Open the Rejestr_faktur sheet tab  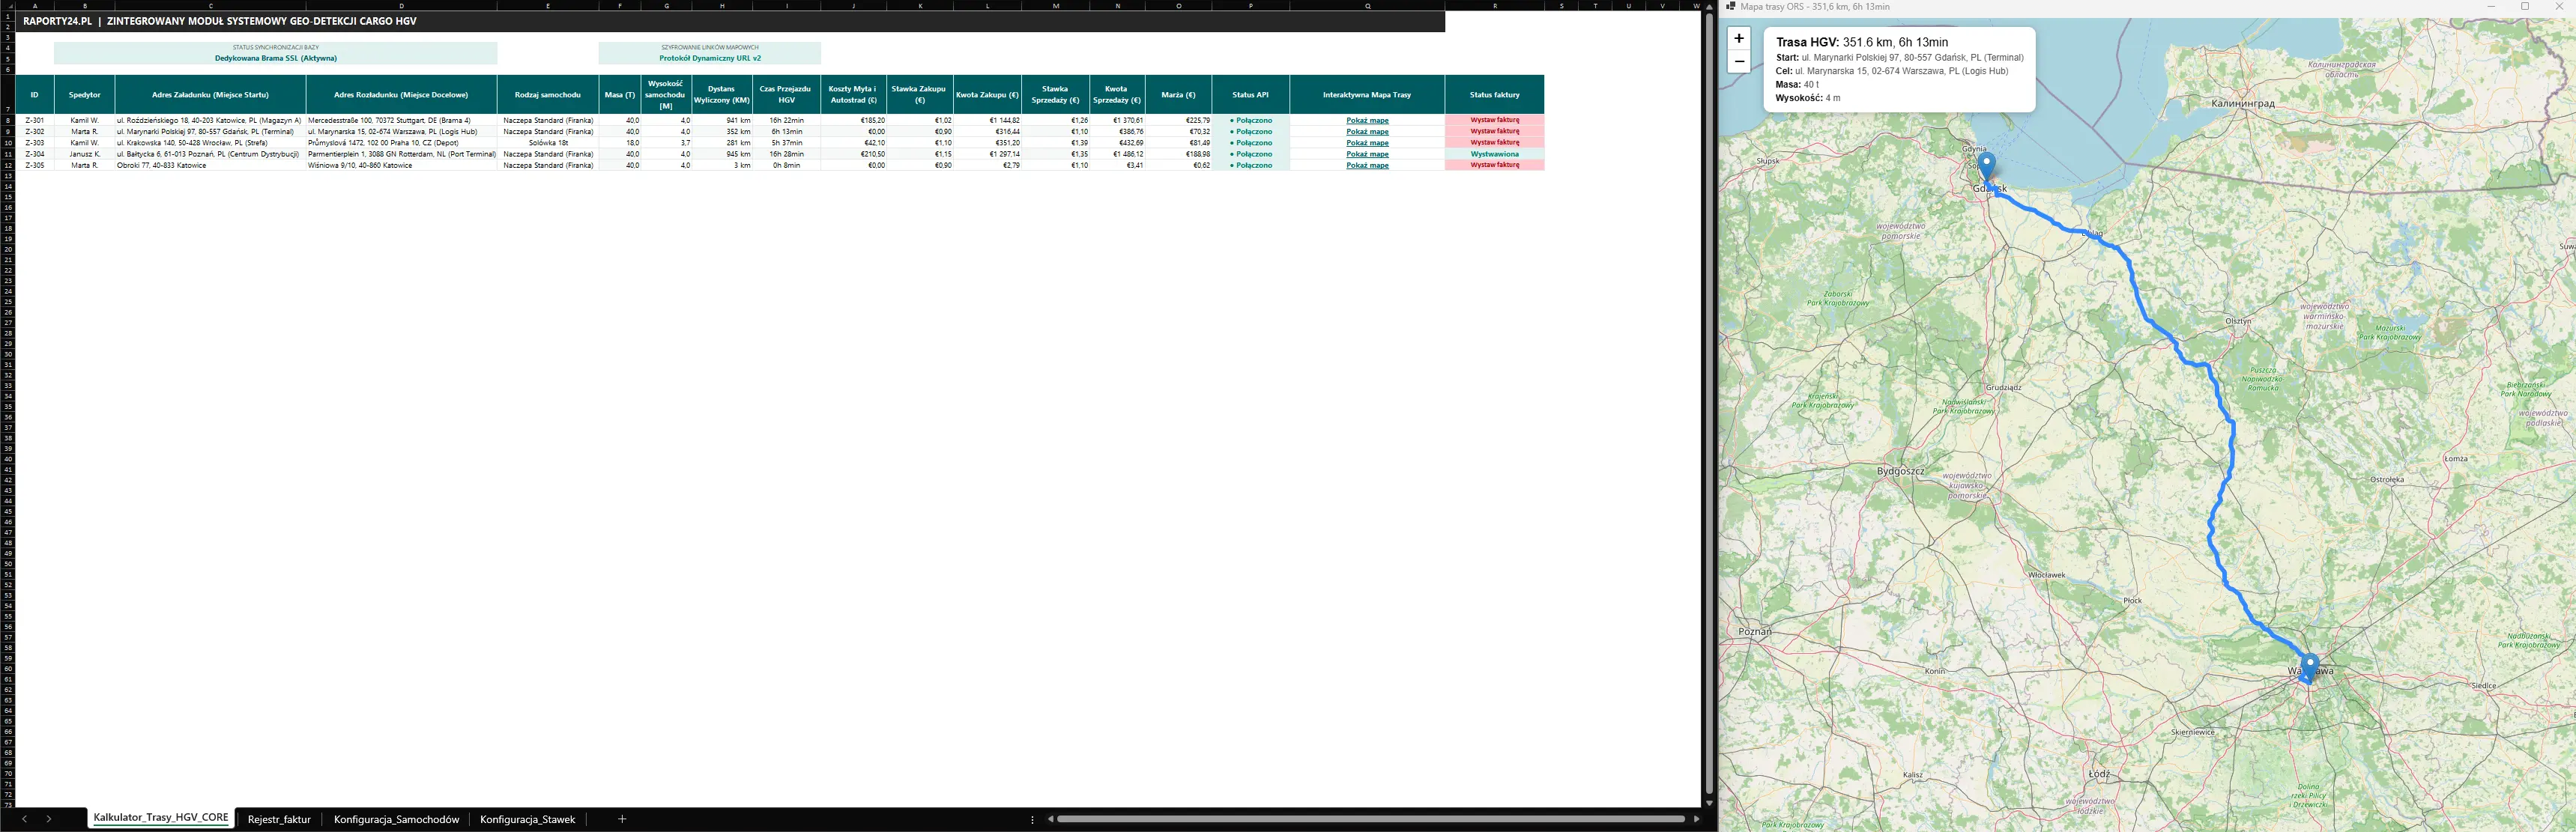click(x=279, y=819)
